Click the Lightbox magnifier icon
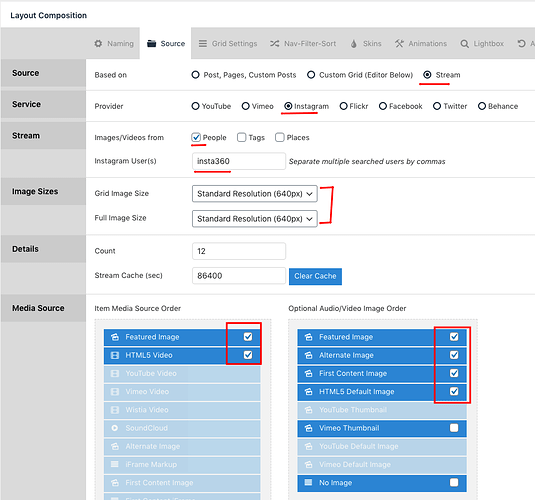This screenshot has width=535, height=500. coord(464,44)
